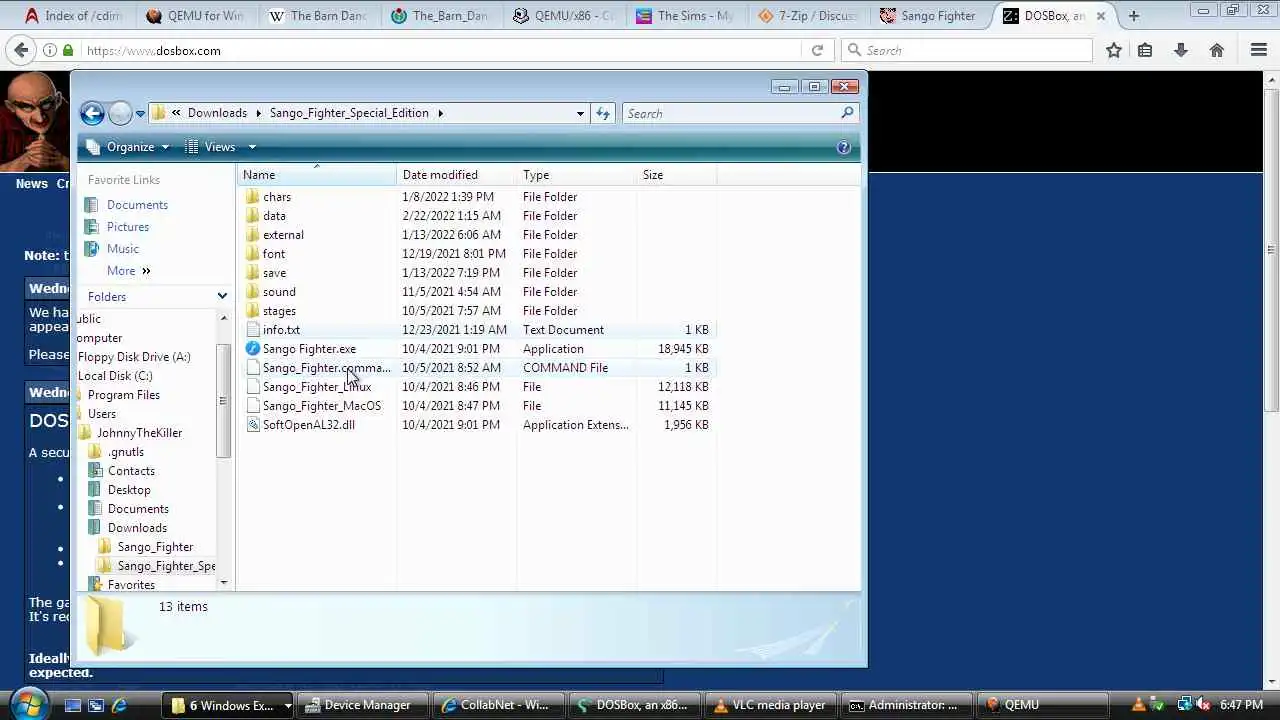The width and height of the screenshot is (1280, 720).
Task: Open Documents in Favorite Links
Action: point(137,205)
